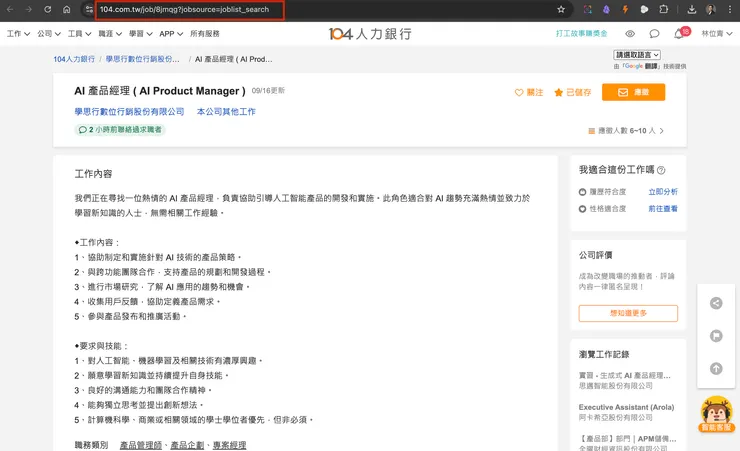Open the 智能客服 mascot chat icon

[716, 414]
